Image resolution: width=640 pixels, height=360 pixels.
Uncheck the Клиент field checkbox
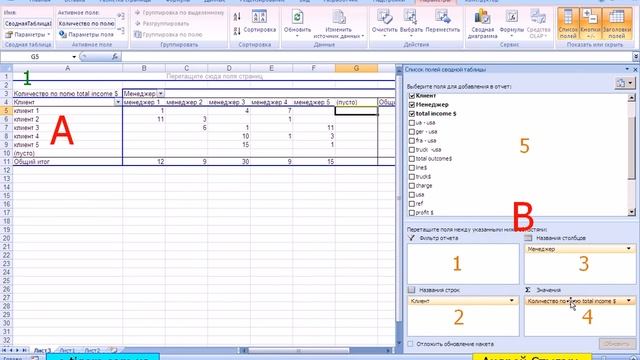pyautogui.click(x=411, y=96)
